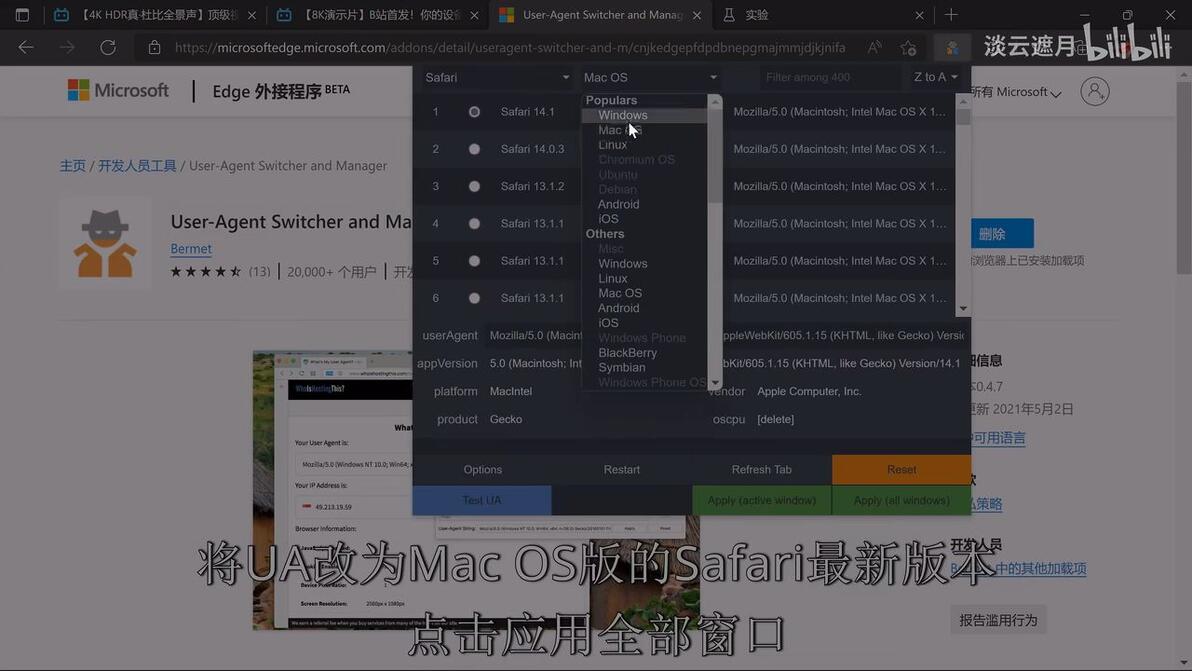The width and height of the screenshot is (1192, 671).
Task: Click the User-Agent Switcher extension toolbar icon
Action: click(952, 48)
